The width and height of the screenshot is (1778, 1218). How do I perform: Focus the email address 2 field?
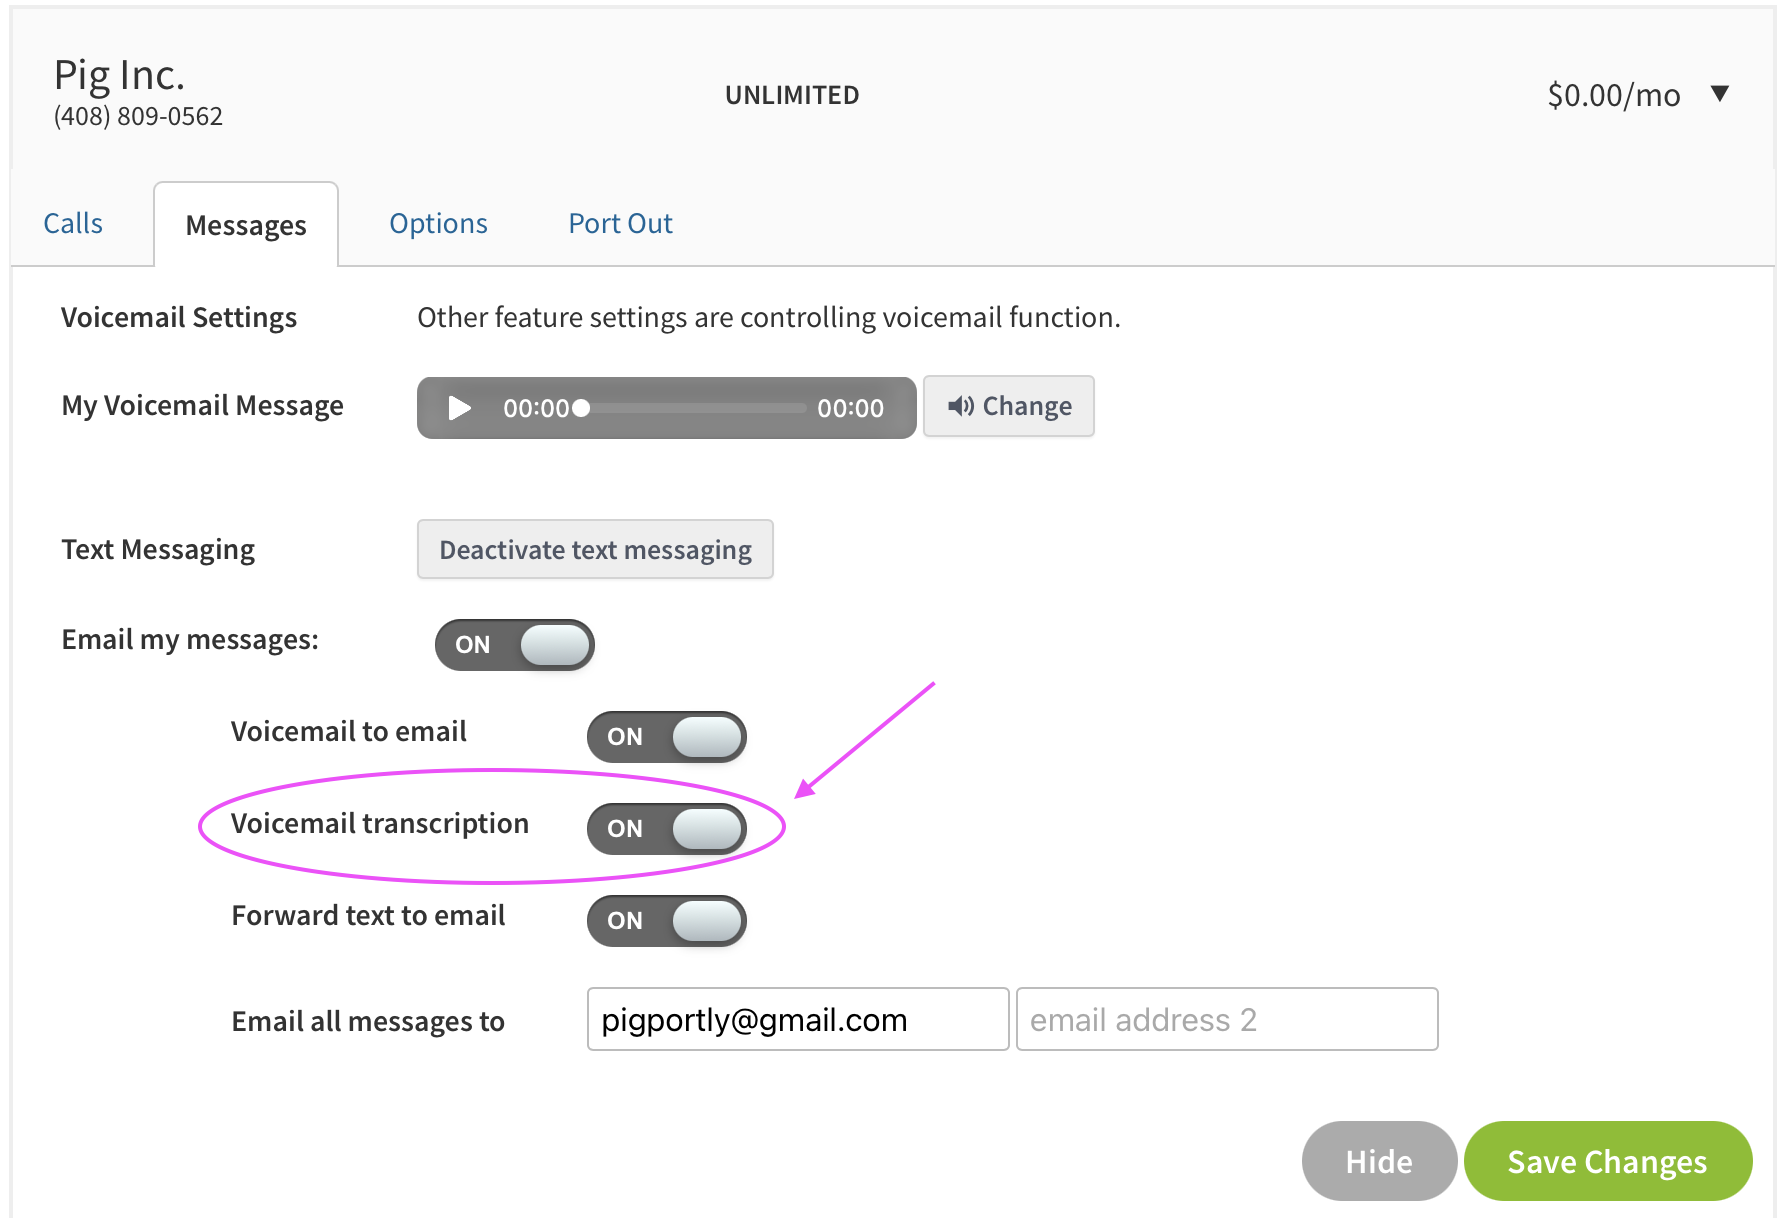(x=1226, y=1019)
